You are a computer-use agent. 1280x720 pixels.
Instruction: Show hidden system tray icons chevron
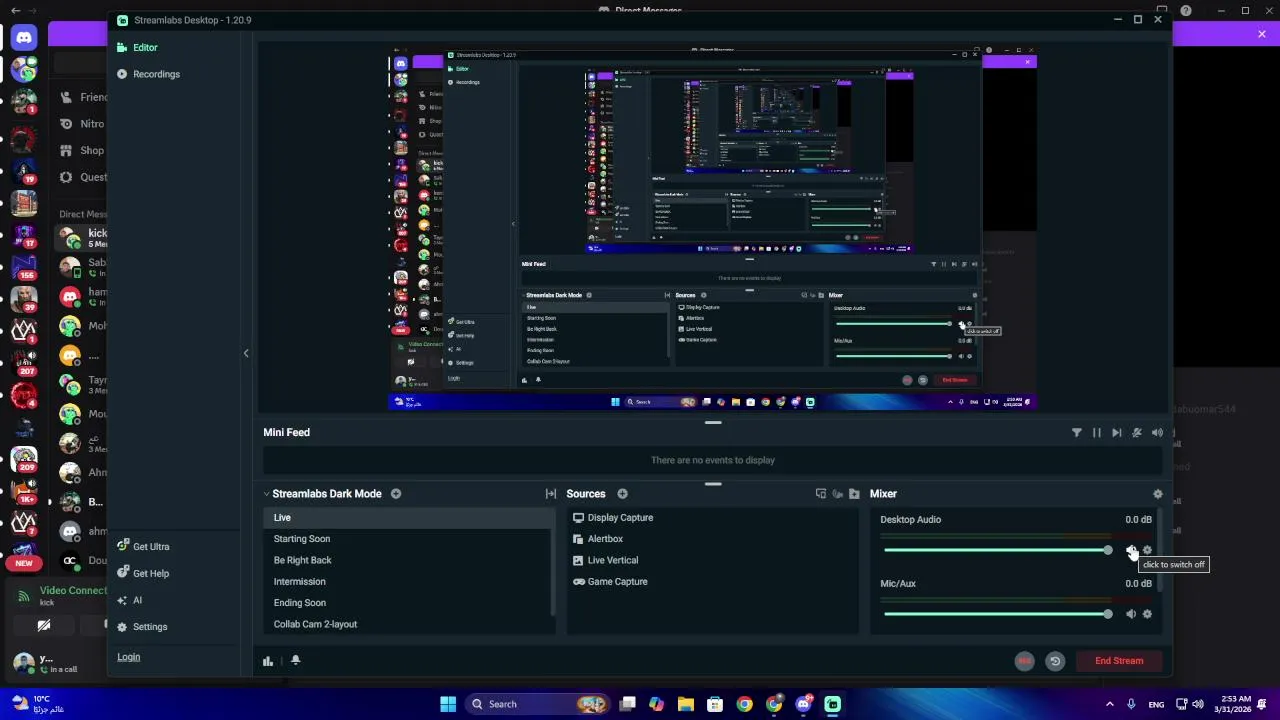coord(1109,704)
